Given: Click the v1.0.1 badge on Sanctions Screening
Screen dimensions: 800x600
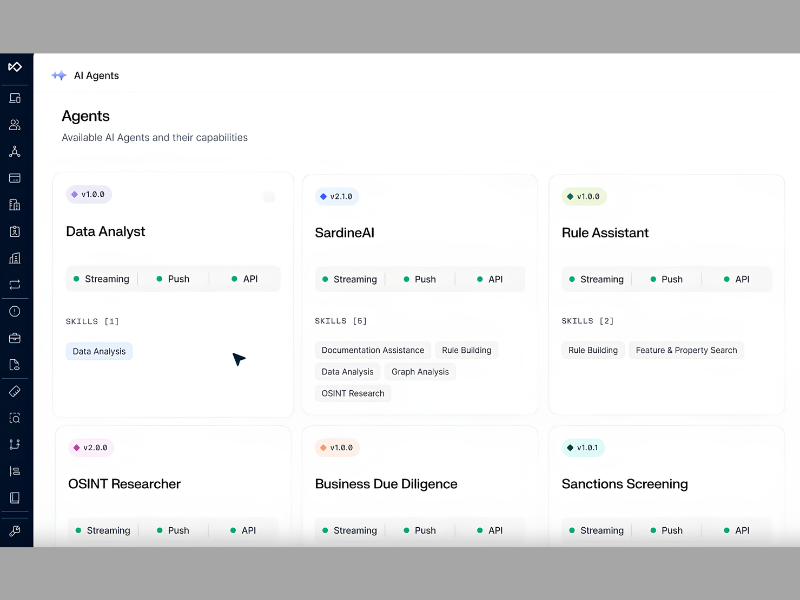Looking at the screenshot, I should coord(583,447).
